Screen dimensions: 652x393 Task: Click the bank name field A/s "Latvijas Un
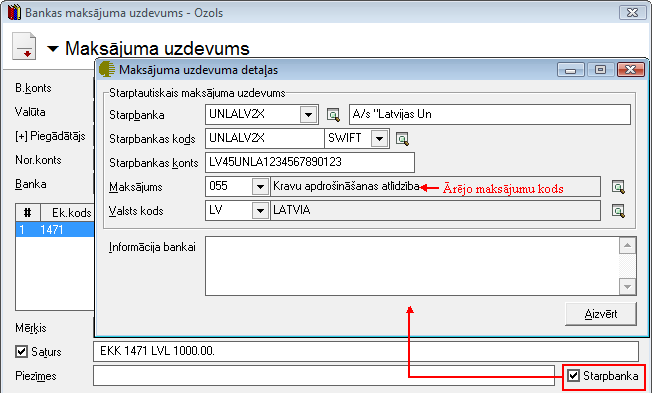[490, 114]
